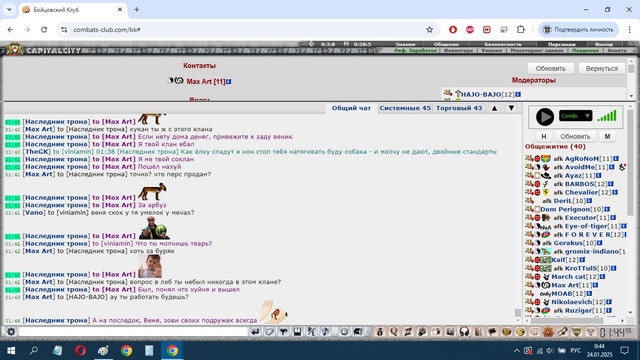Open the Инвентарь submenu link
Image resolution: width=640 pixels, height=360 pixels.
coord(458,51)
